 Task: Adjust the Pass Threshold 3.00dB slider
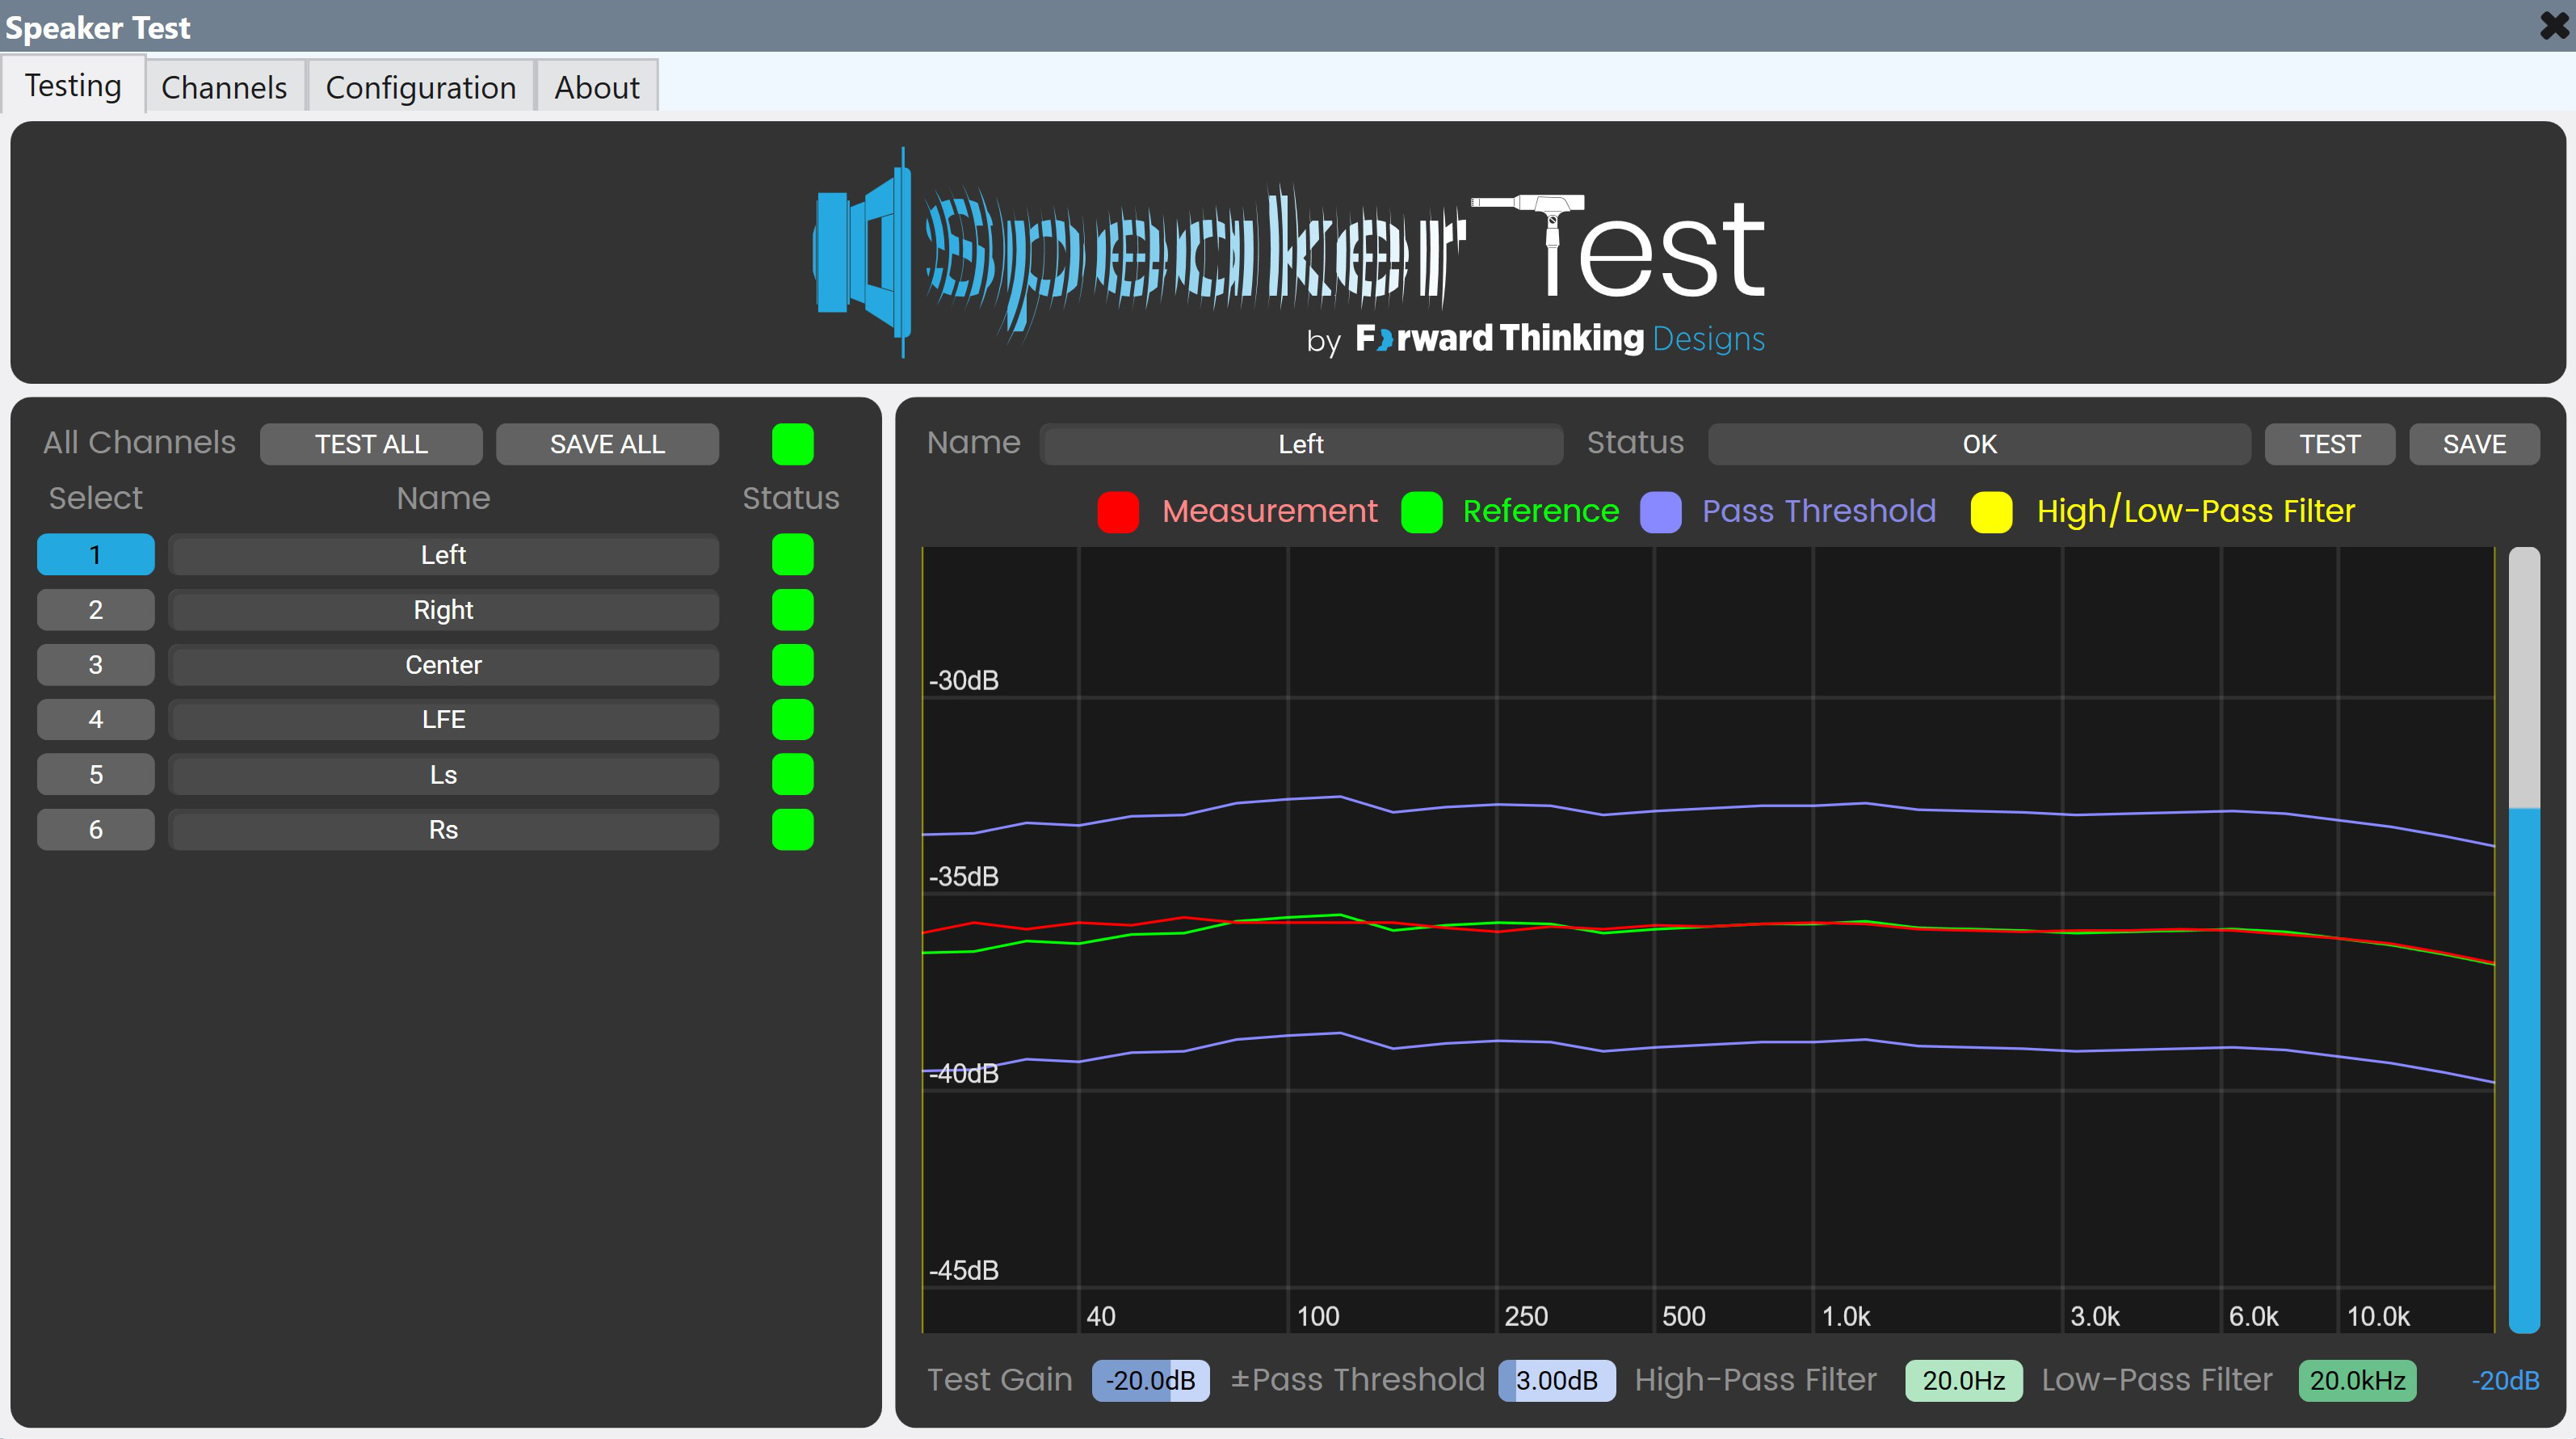tap(1556, 1381)
